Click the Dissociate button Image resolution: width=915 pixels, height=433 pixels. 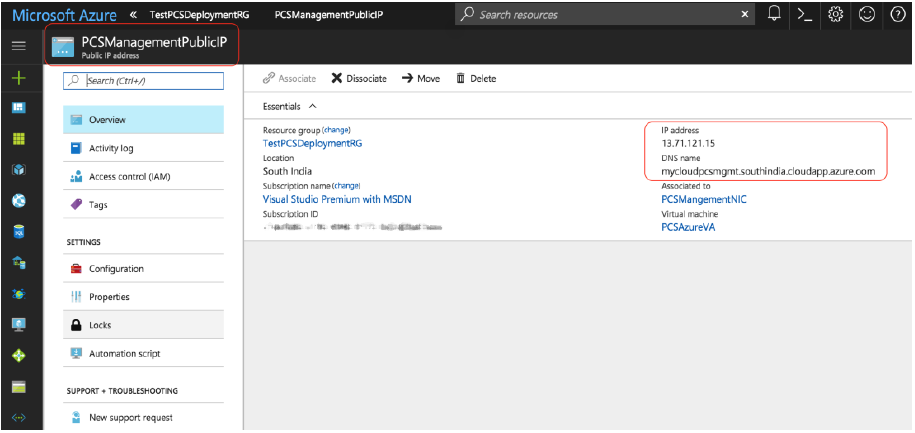pyautogui.click(x=359, y=78)
